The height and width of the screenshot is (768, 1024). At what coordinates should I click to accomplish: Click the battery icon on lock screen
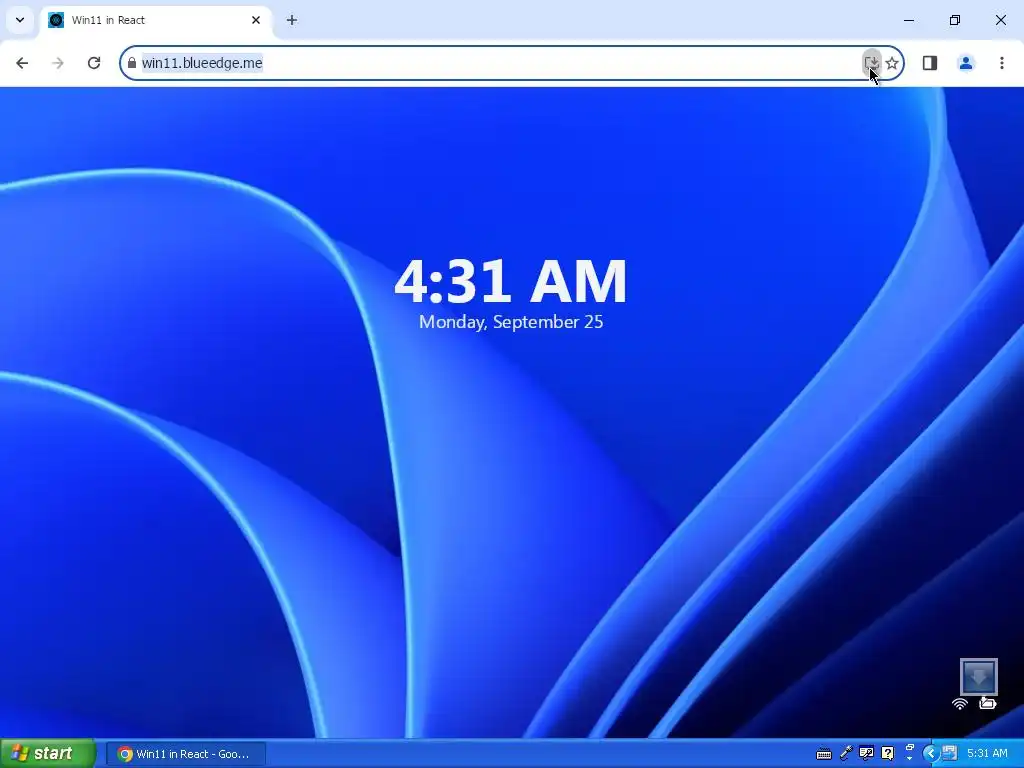987,703
